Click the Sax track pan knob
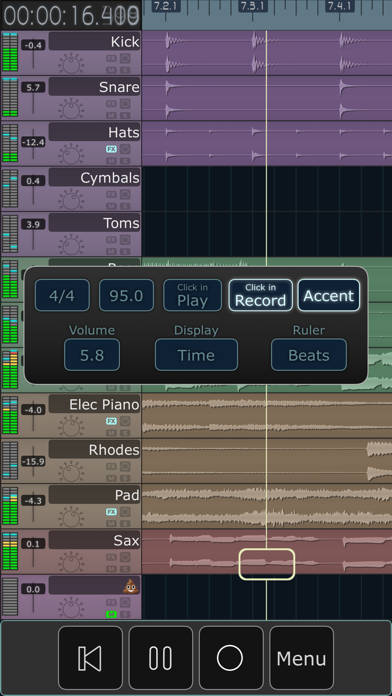 point(71,563)
